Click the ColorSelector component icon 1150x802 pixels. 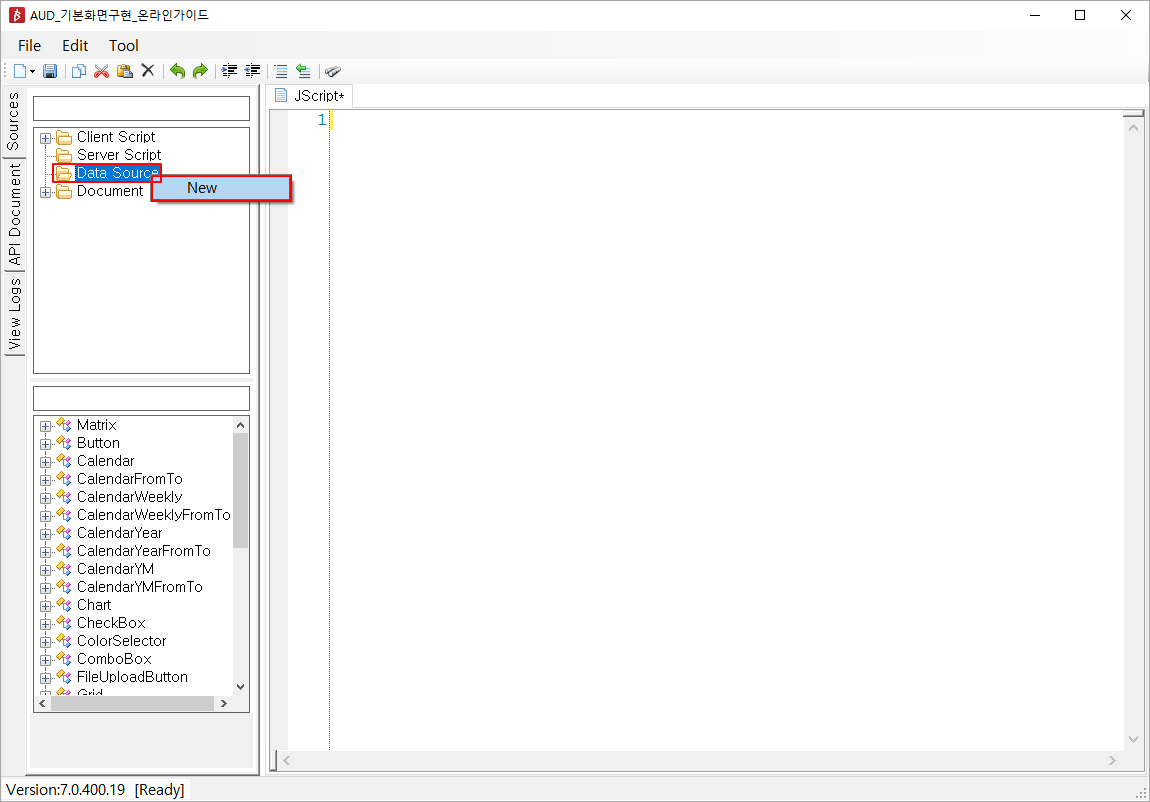click(x=64, y=641)
